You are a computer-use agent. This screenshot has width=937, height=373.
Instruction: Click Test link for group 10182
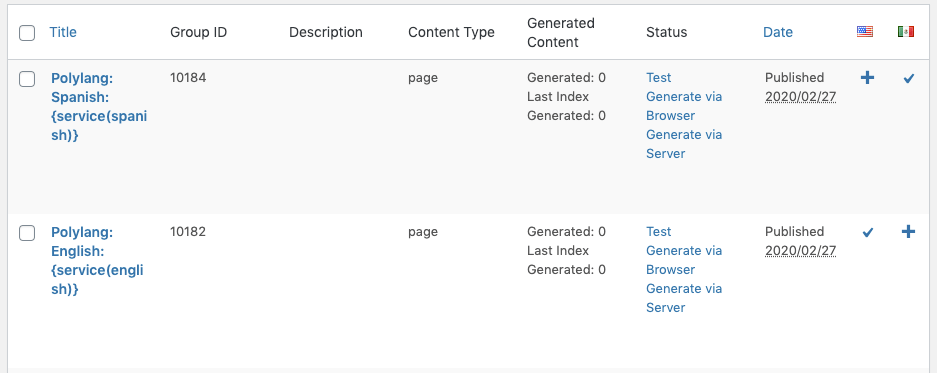[x=659, y=231]
